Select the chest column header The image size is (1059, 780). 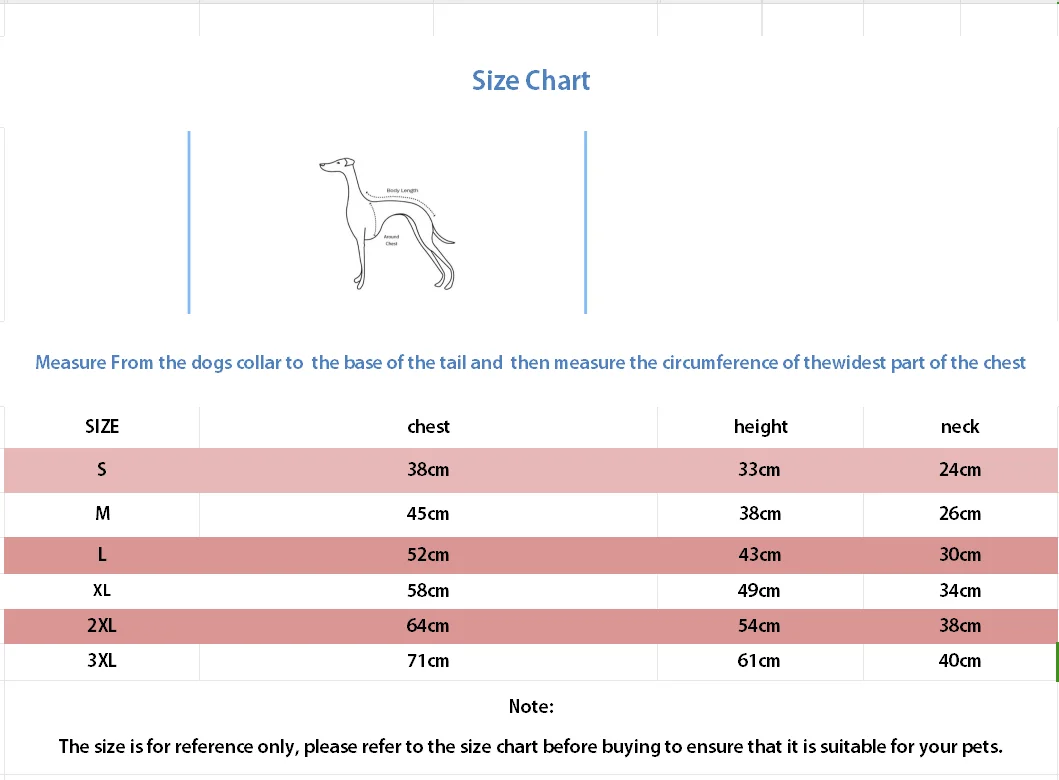428,427
